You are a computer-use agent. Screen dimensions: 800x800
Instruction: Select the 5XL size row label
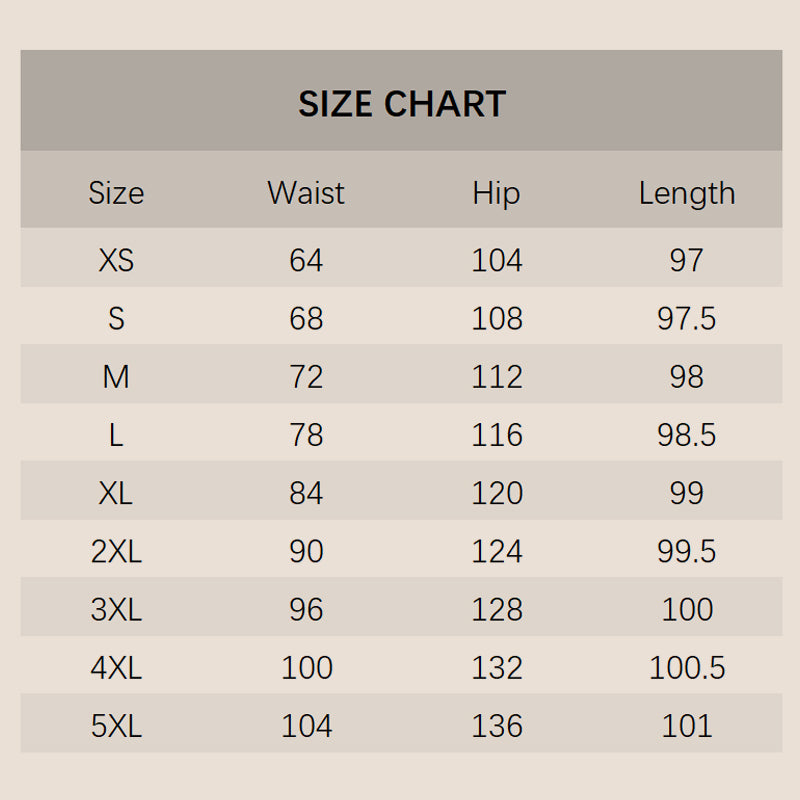tap(116, 726)
